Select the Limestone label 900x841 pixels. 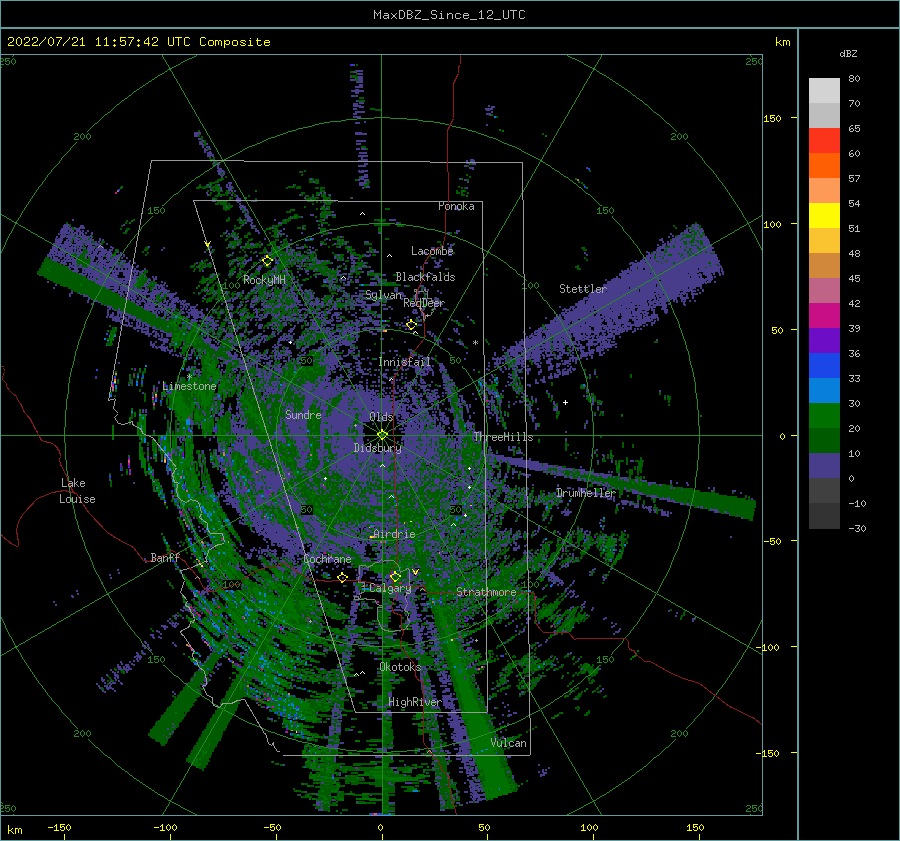pyautogui.click(x=189, y=386)
